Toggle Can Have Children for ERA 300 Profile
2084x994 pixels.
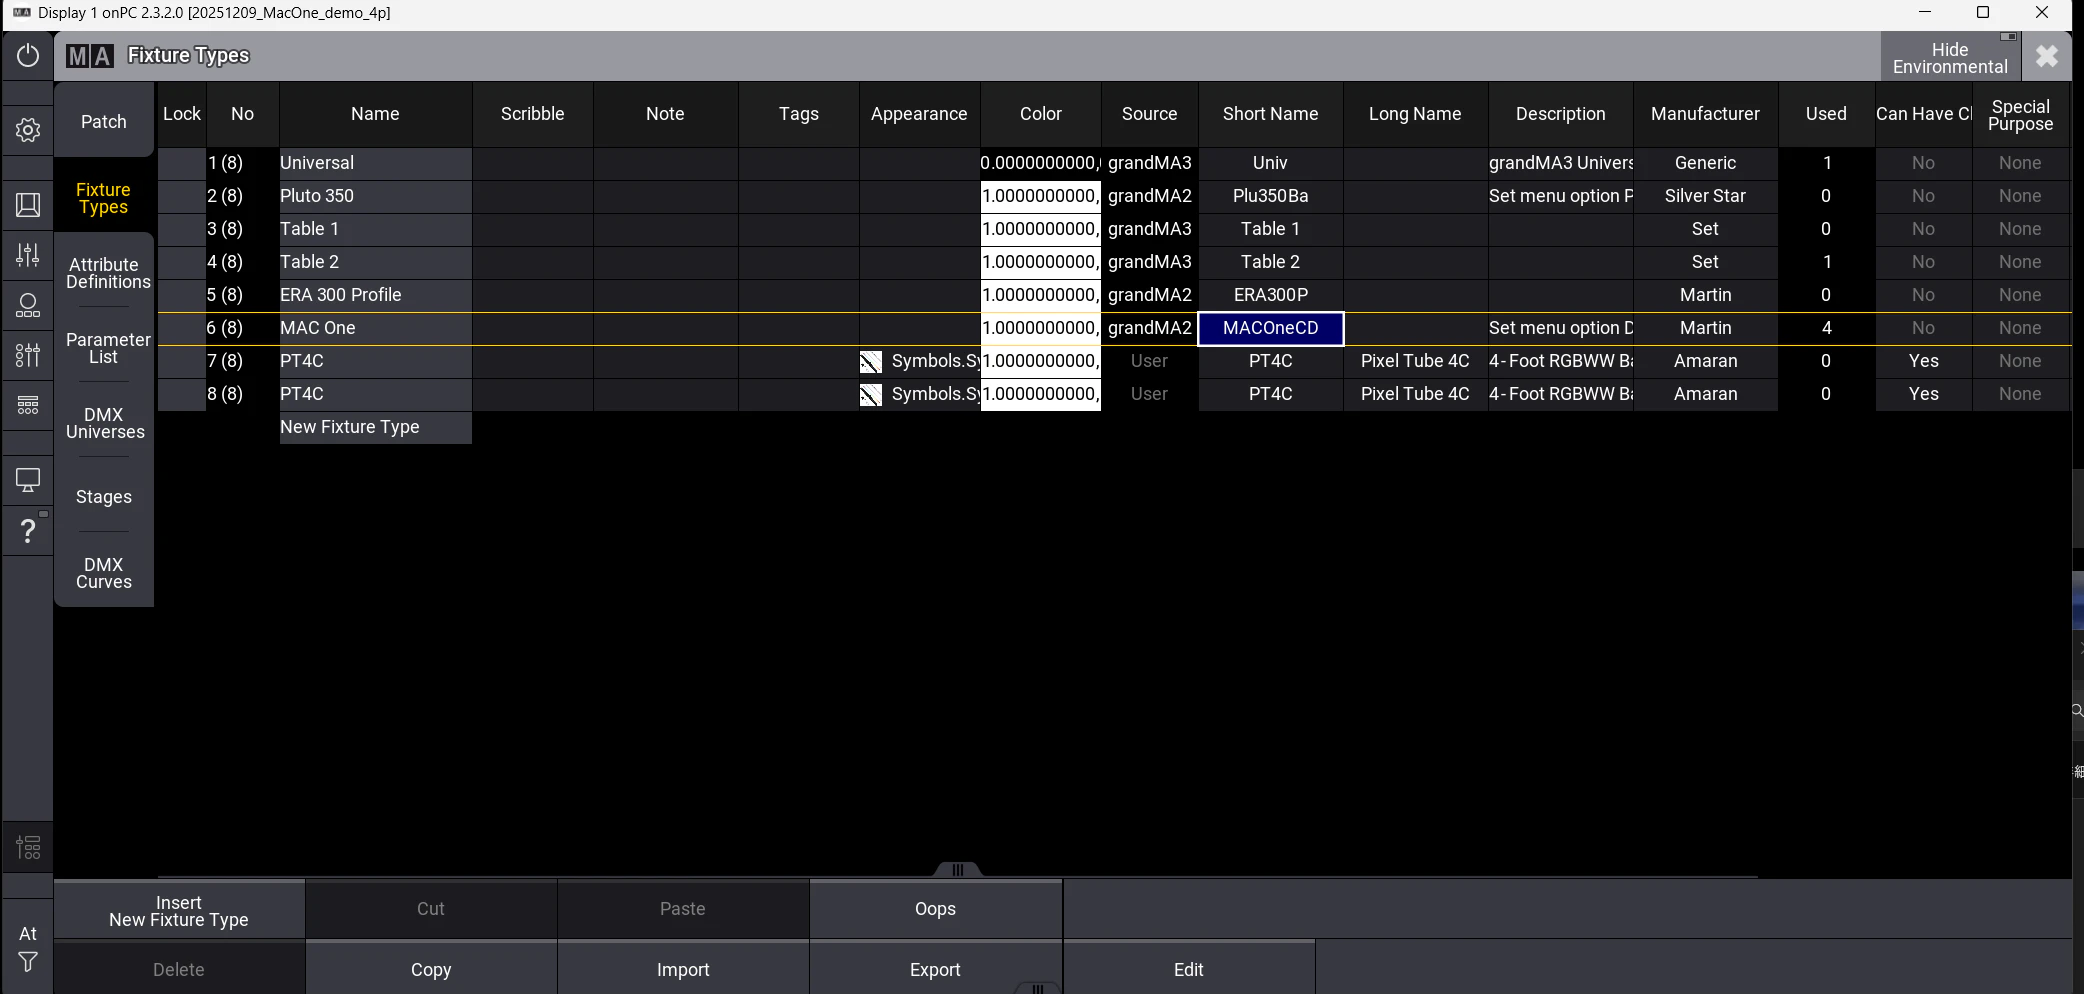click(1923, 295)
